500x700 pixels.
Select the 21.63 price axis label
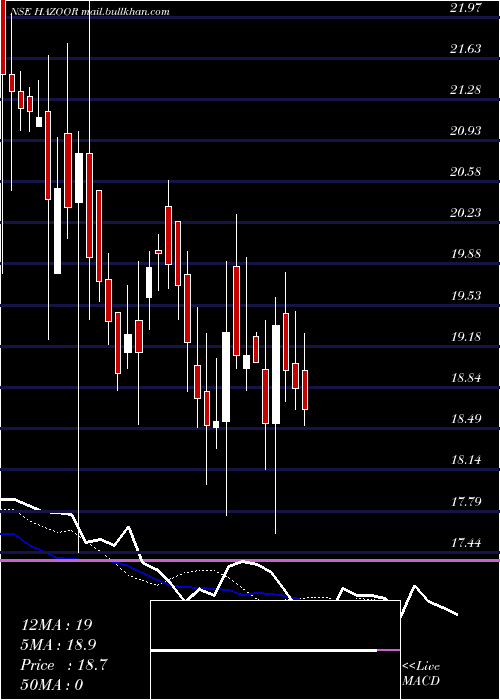pos(466,48)
